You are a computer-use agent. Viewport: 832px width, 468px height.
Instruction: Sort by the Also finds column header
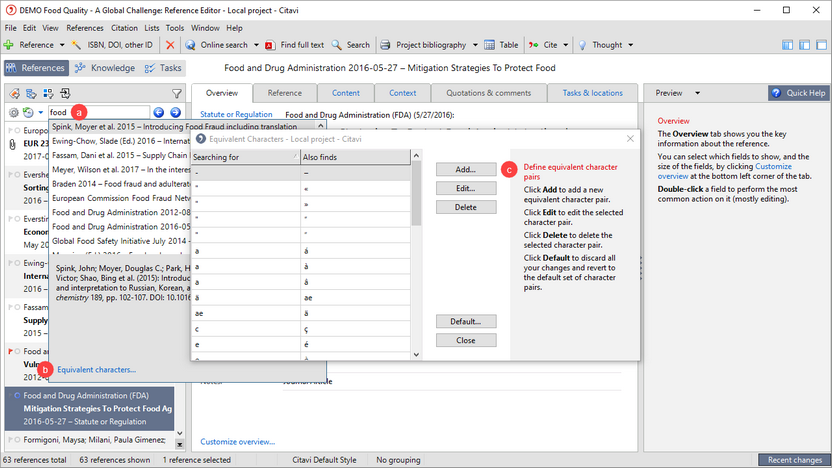356,157
